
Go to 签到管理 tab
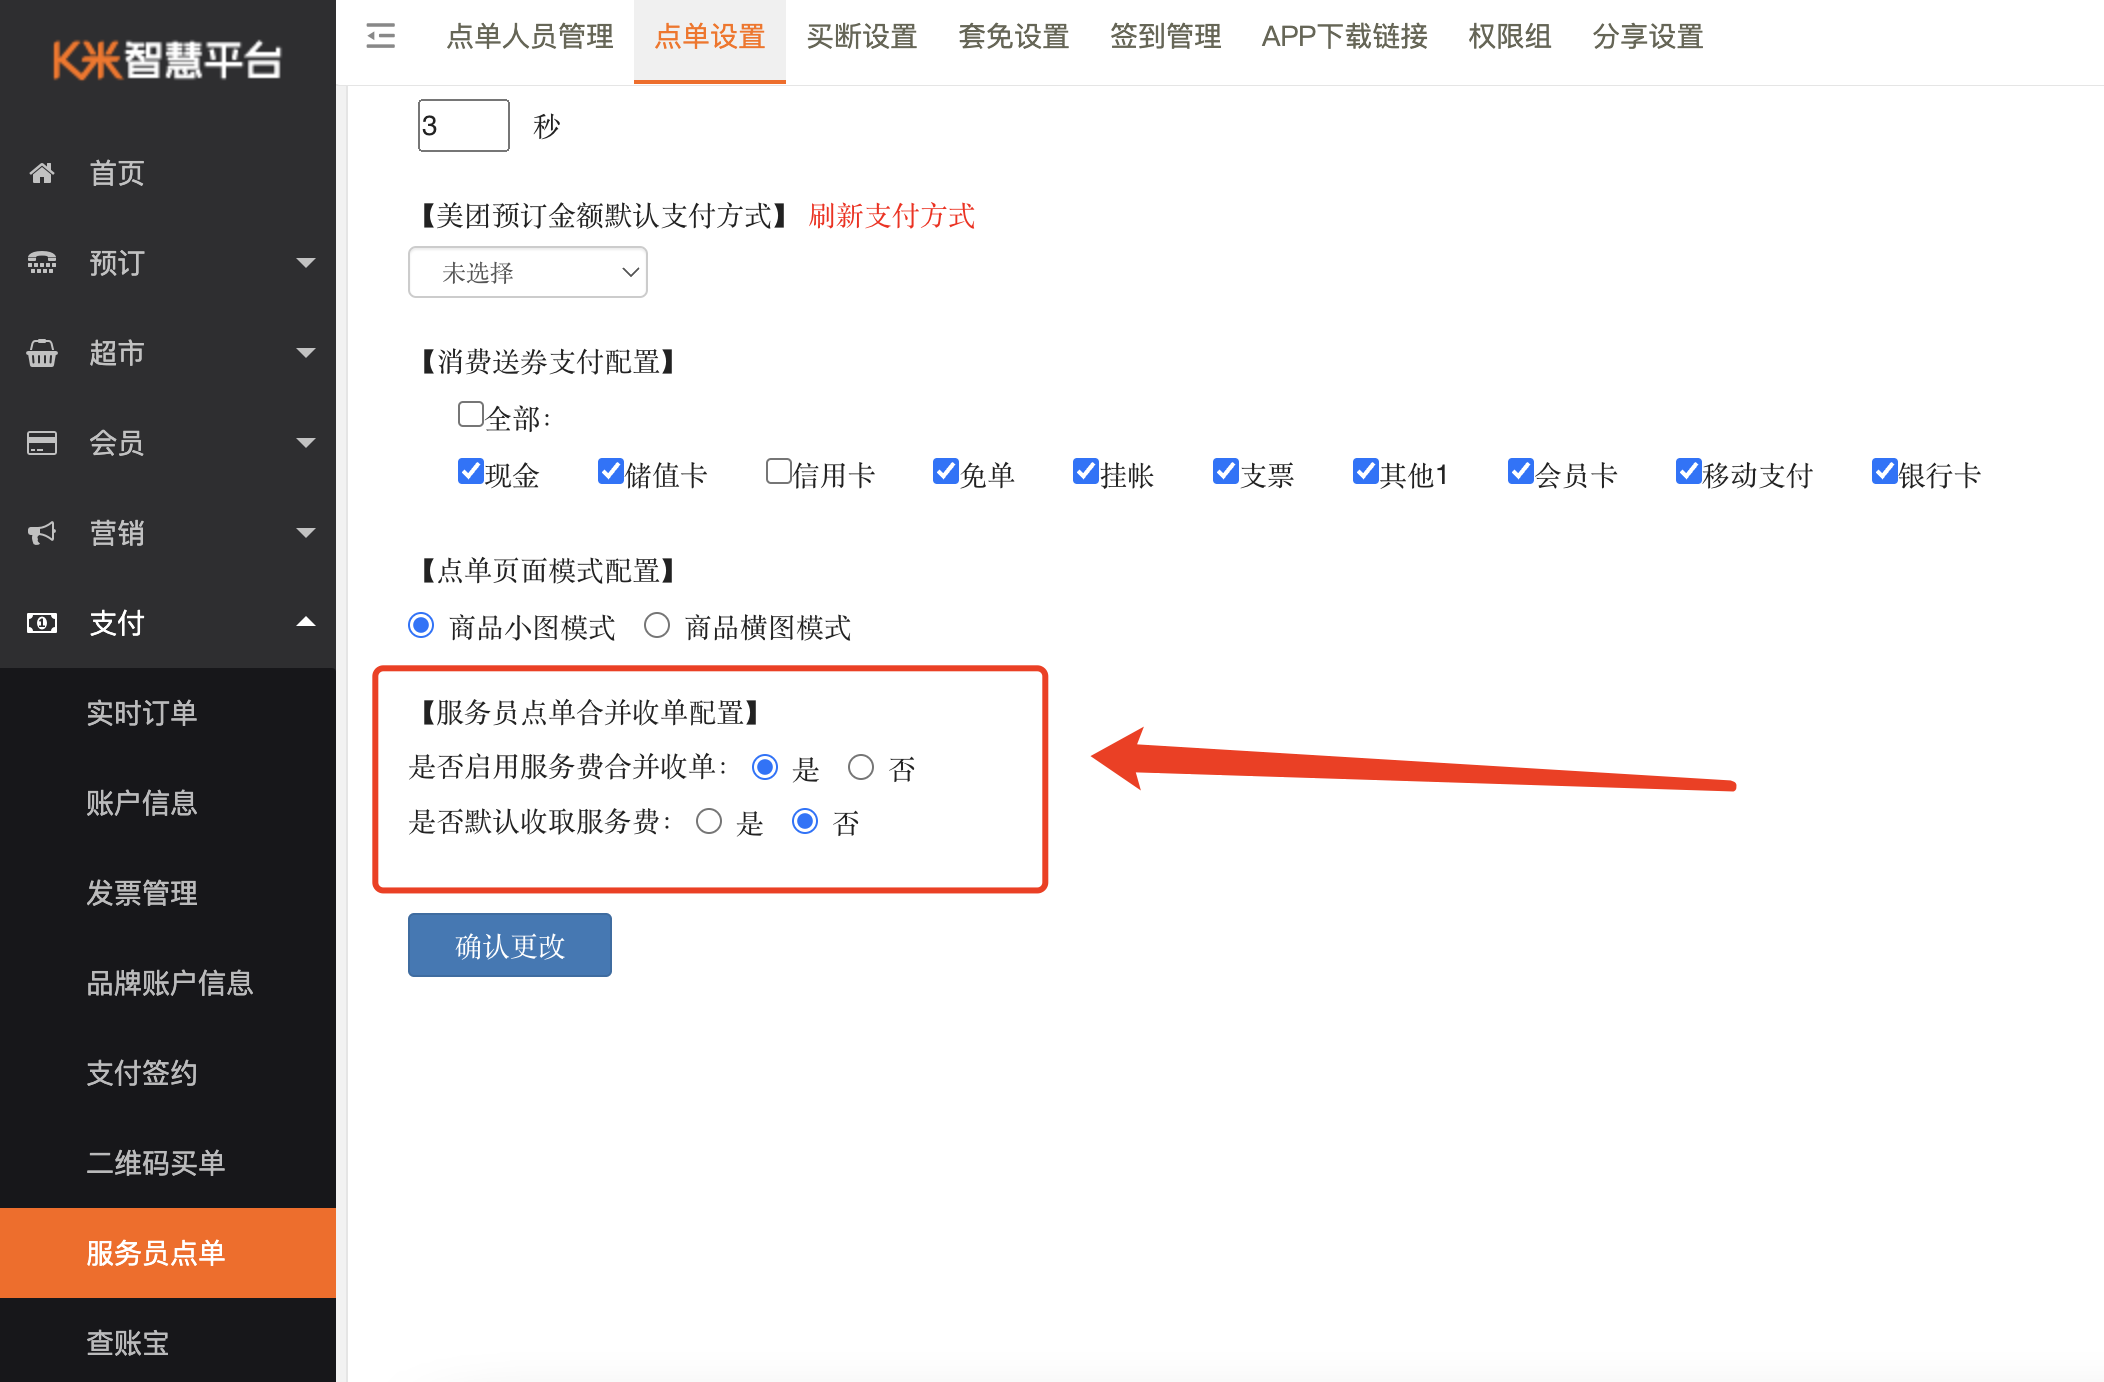tap(1166, 37)
